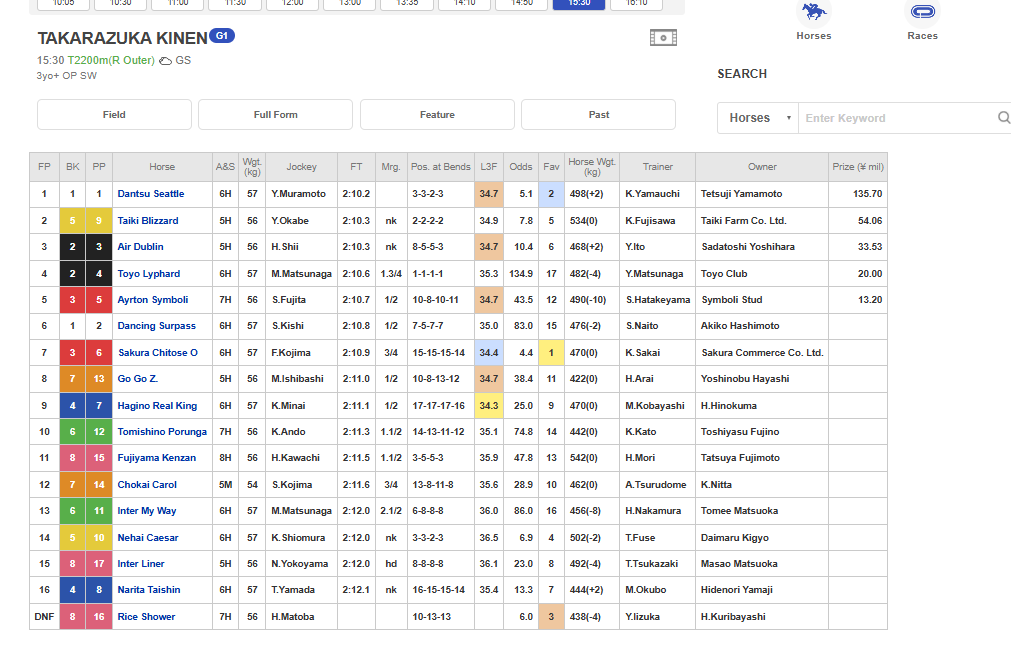The width and height of the screenshot is (1011, 652).
Task: Click jockey name Y.Okabe
Action: coord(290,221)
